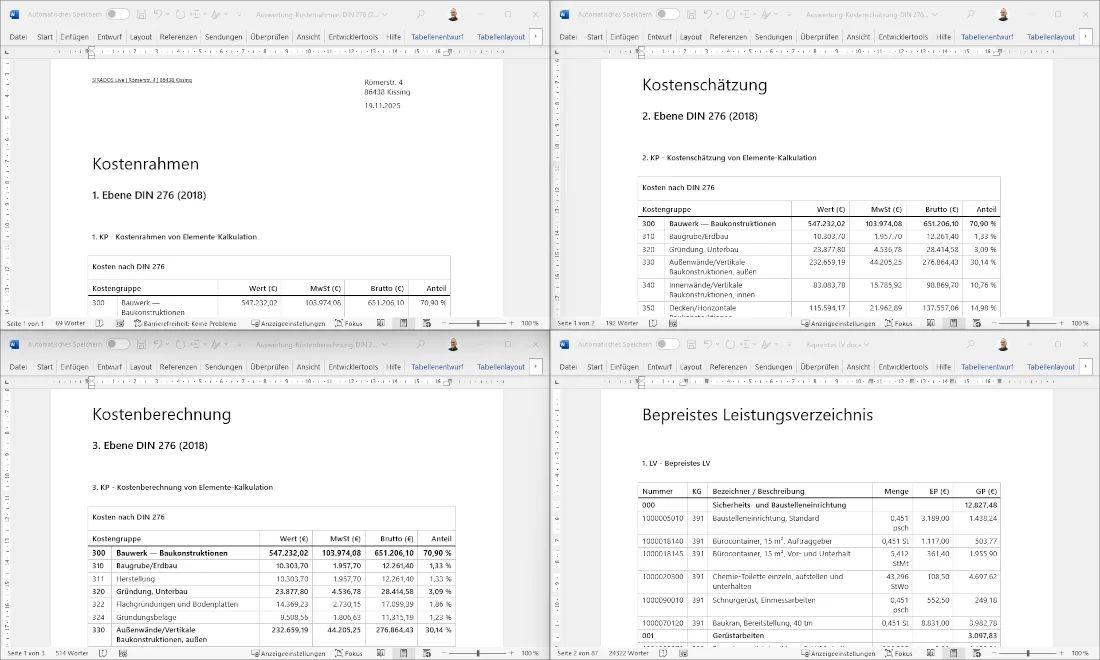Switch to the Tabellenentwurf tab in the Bepreistes LV window
This screenshot has height=660, width=1100.
[988, 367]
